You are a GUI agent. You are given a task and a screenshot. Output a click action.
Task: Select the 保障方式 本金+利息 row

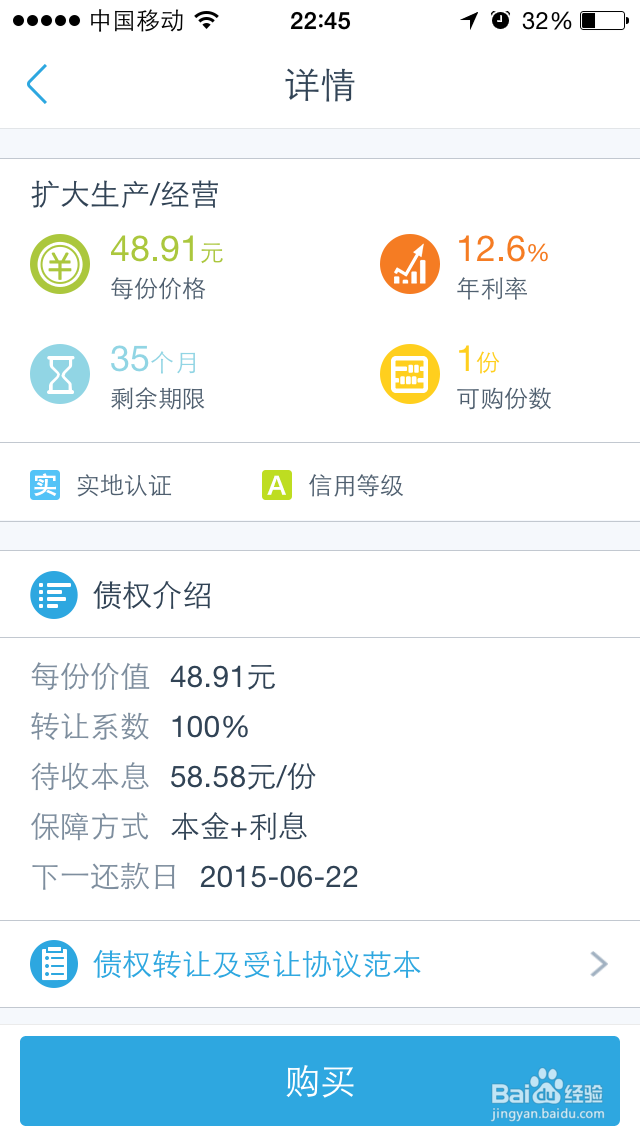coord(169,827)
